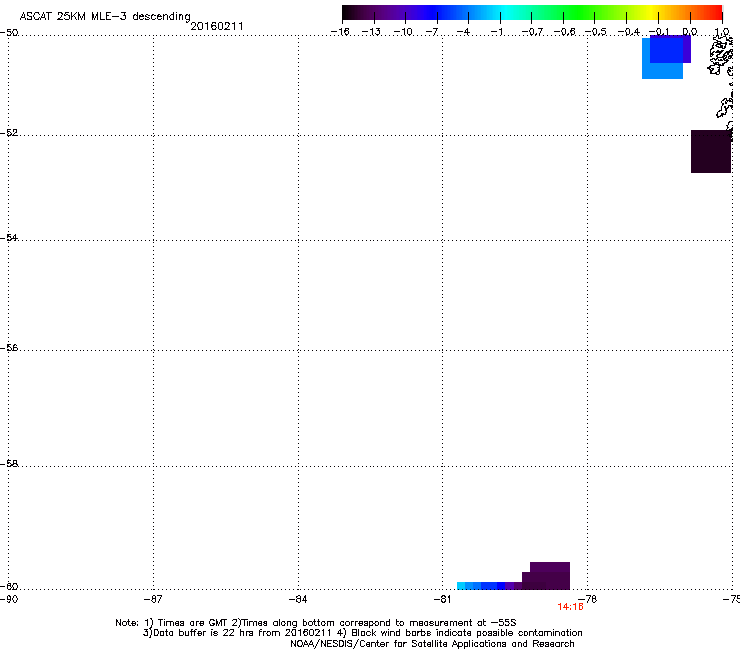
Task: Click the -84 longitude axis label
Action: click(298, 599)
